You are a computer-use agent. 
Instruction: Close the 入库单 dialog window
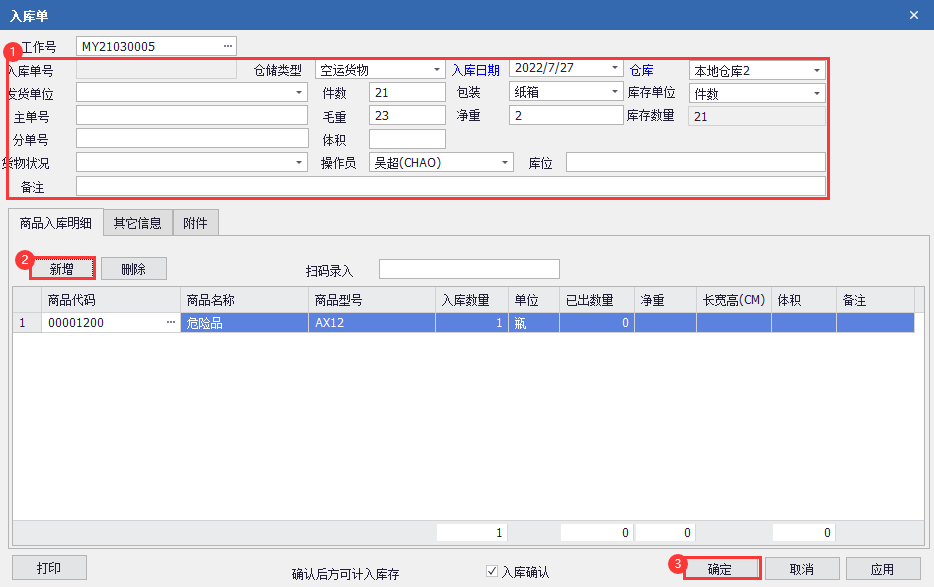(x=913, y=15)
